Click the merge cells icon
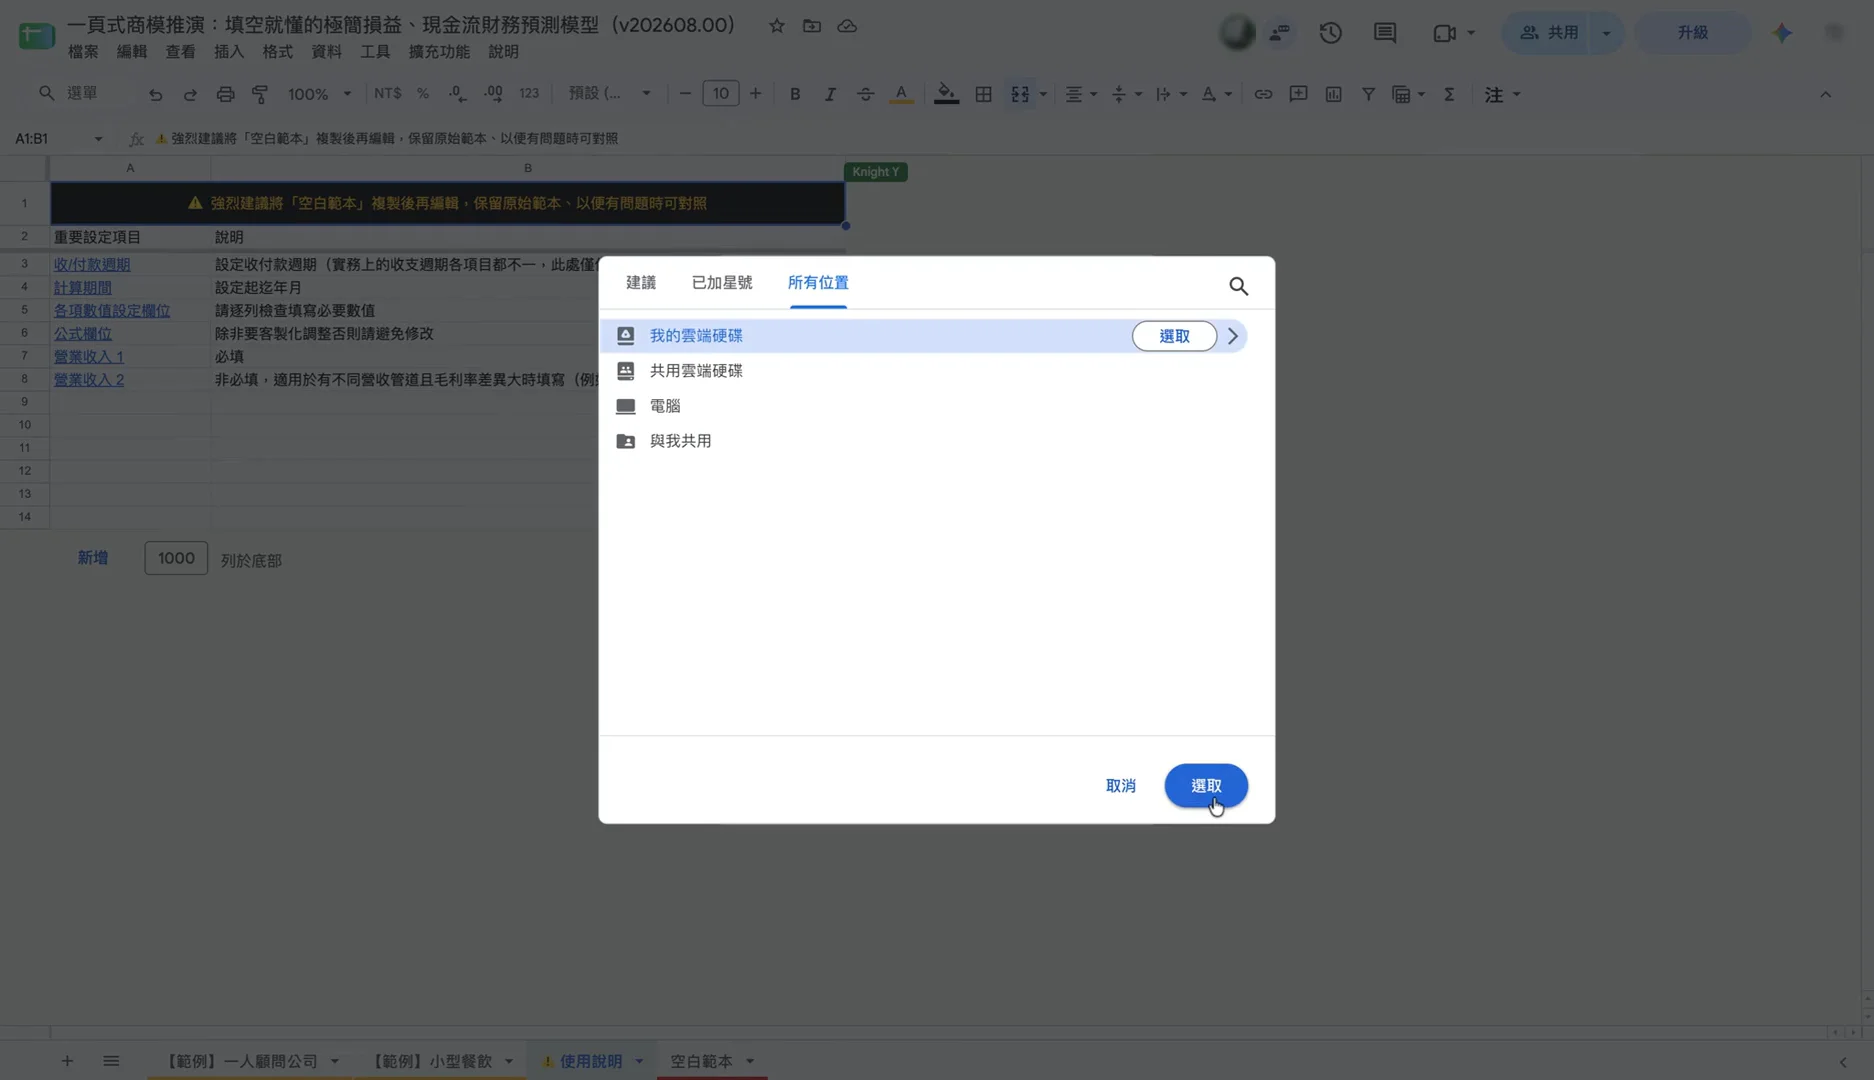Viewport: 1874px width, 1080px height. click(1020, 94)
